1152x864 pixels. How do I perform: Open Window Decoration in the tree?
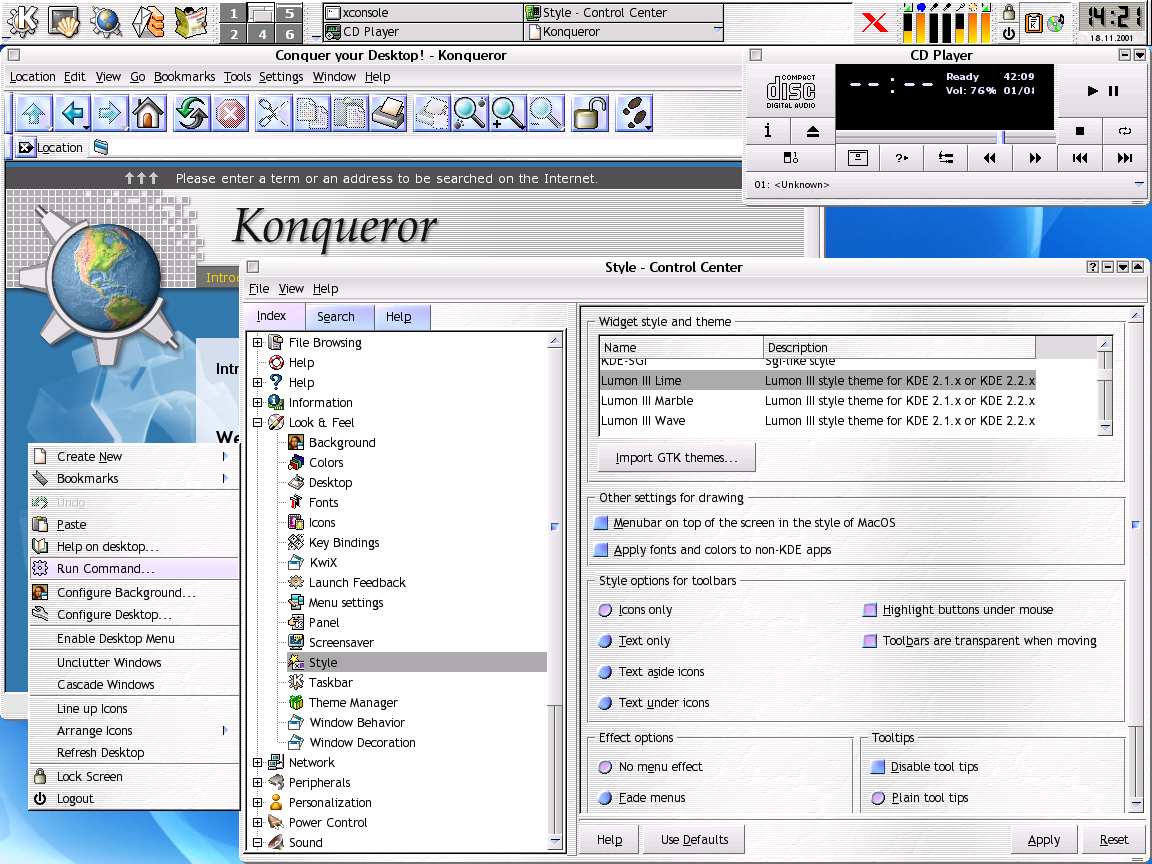pos(362,743)
